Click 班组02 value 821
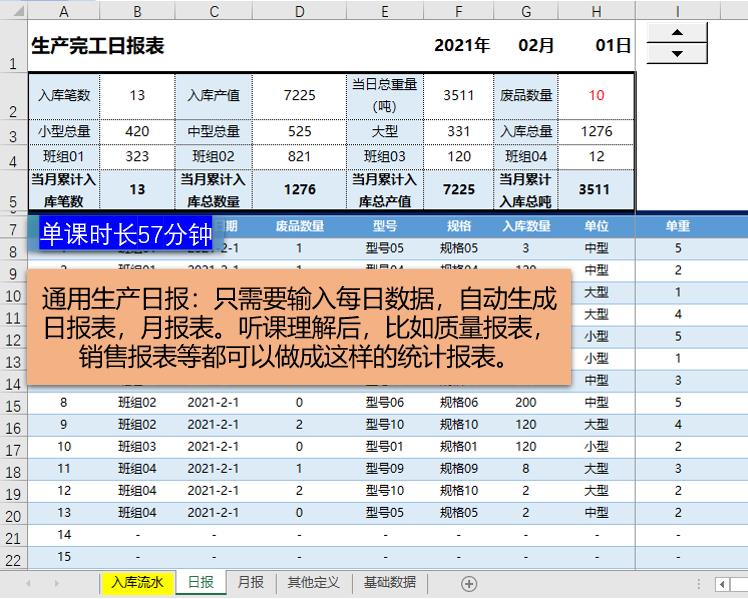 tap(300, 156)
